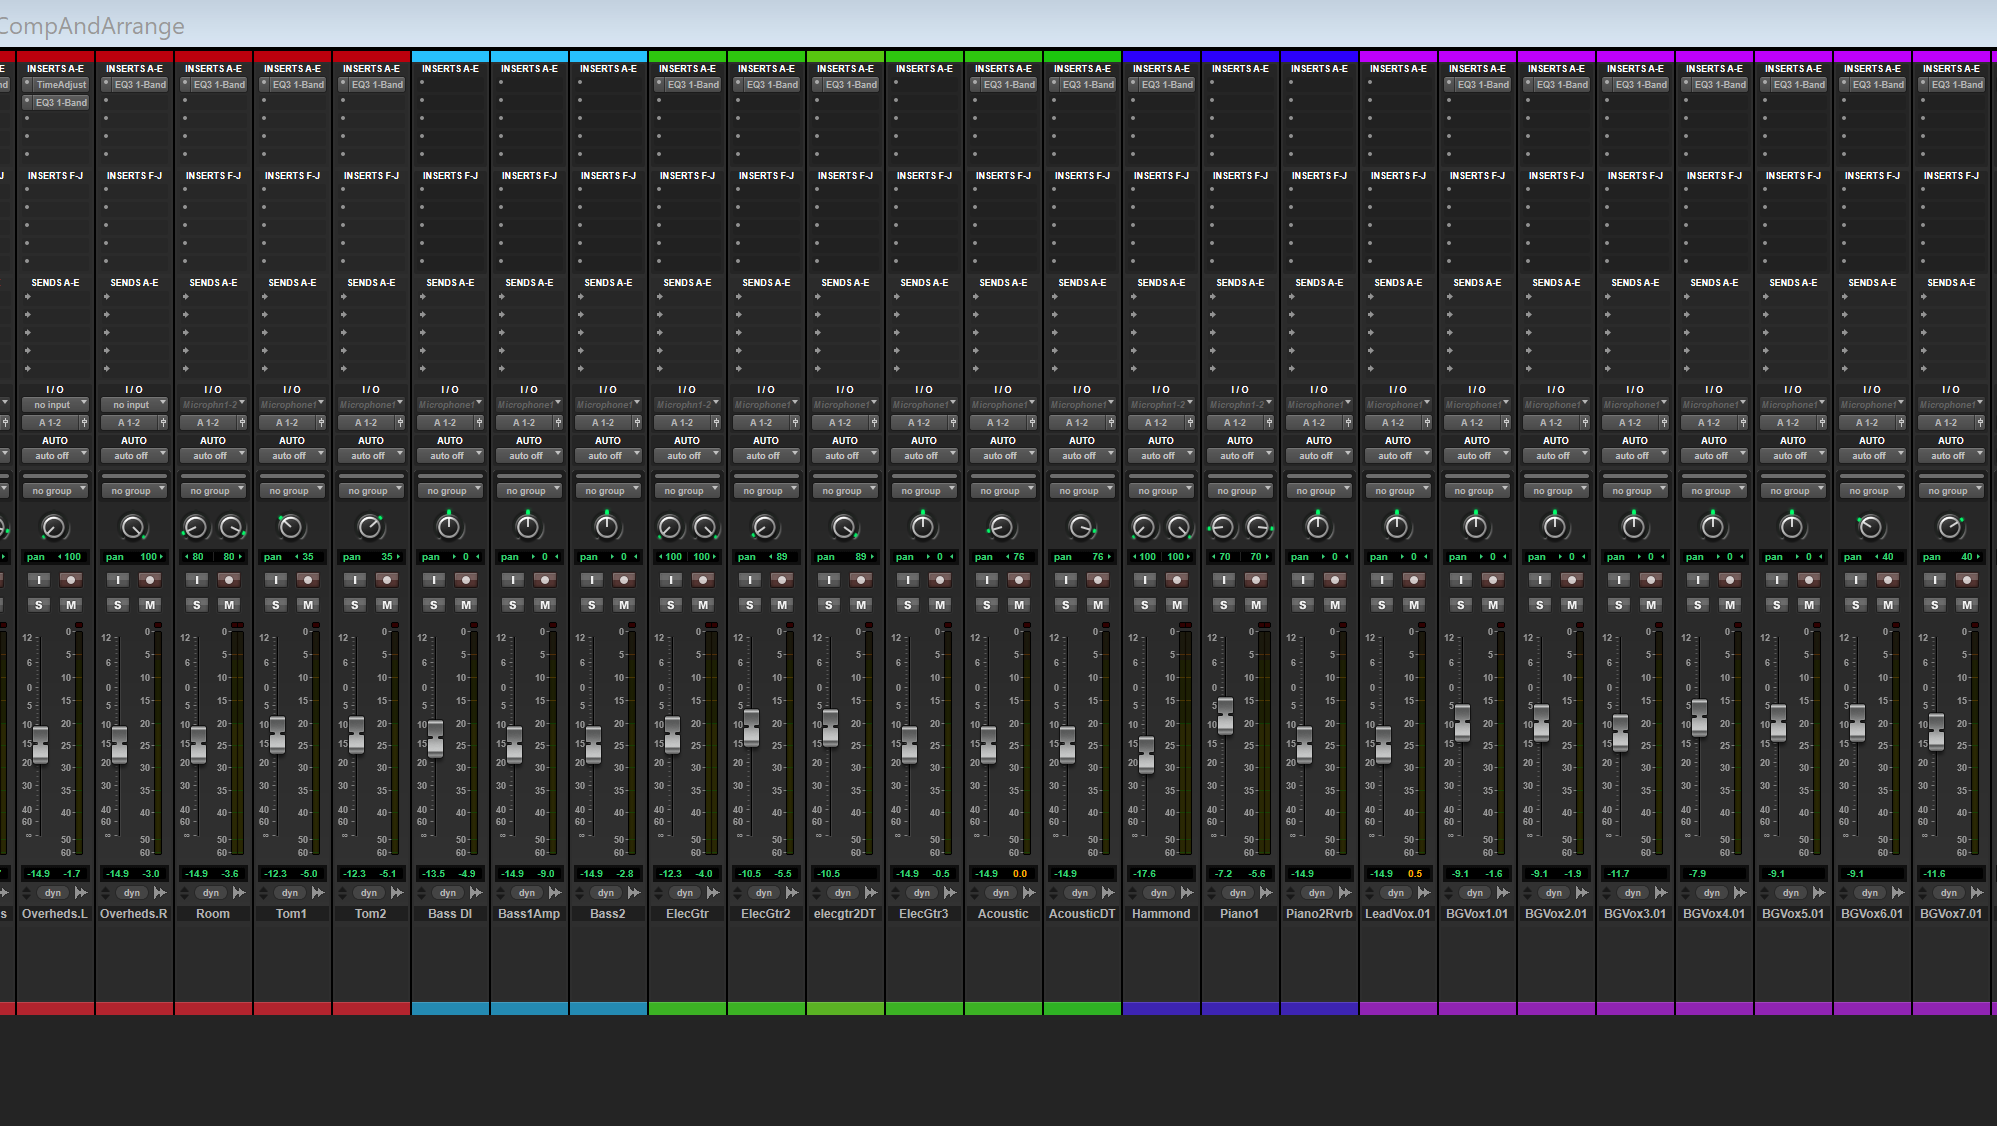1997x1126 pixels.
Task: Record-enable the LeadVox.01 track
Action: pyautogui.click(x=1414, y=580)
